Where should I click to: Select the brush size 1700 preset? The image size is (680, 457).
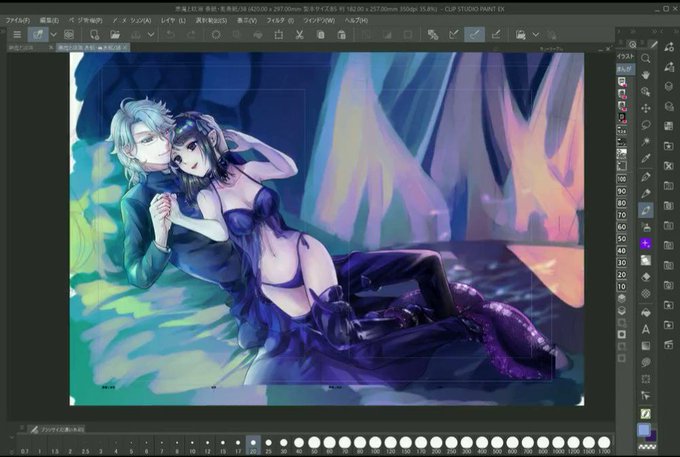604,445
